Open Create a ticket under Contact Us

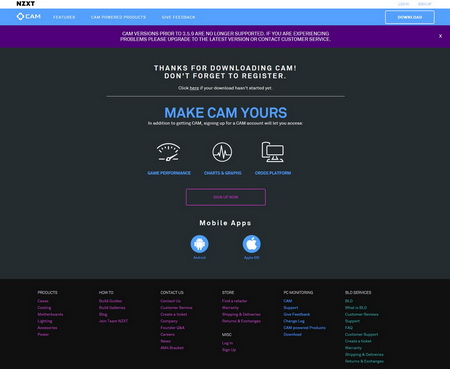tap(174, 314)
